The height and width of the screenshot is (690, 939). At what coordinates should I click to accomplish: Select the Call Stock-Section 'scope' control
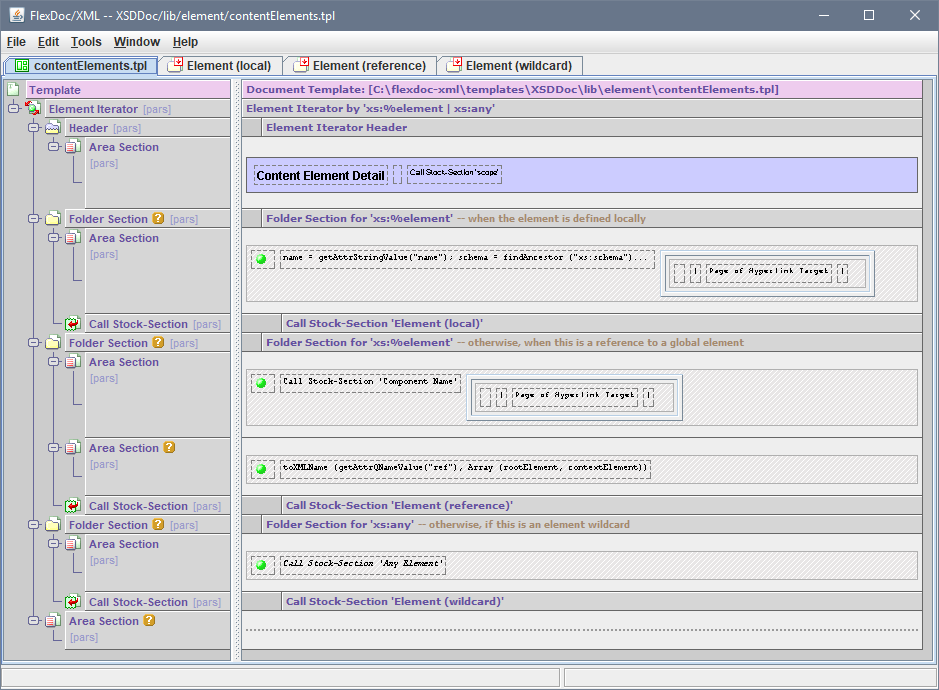click(x=453, y=174)
